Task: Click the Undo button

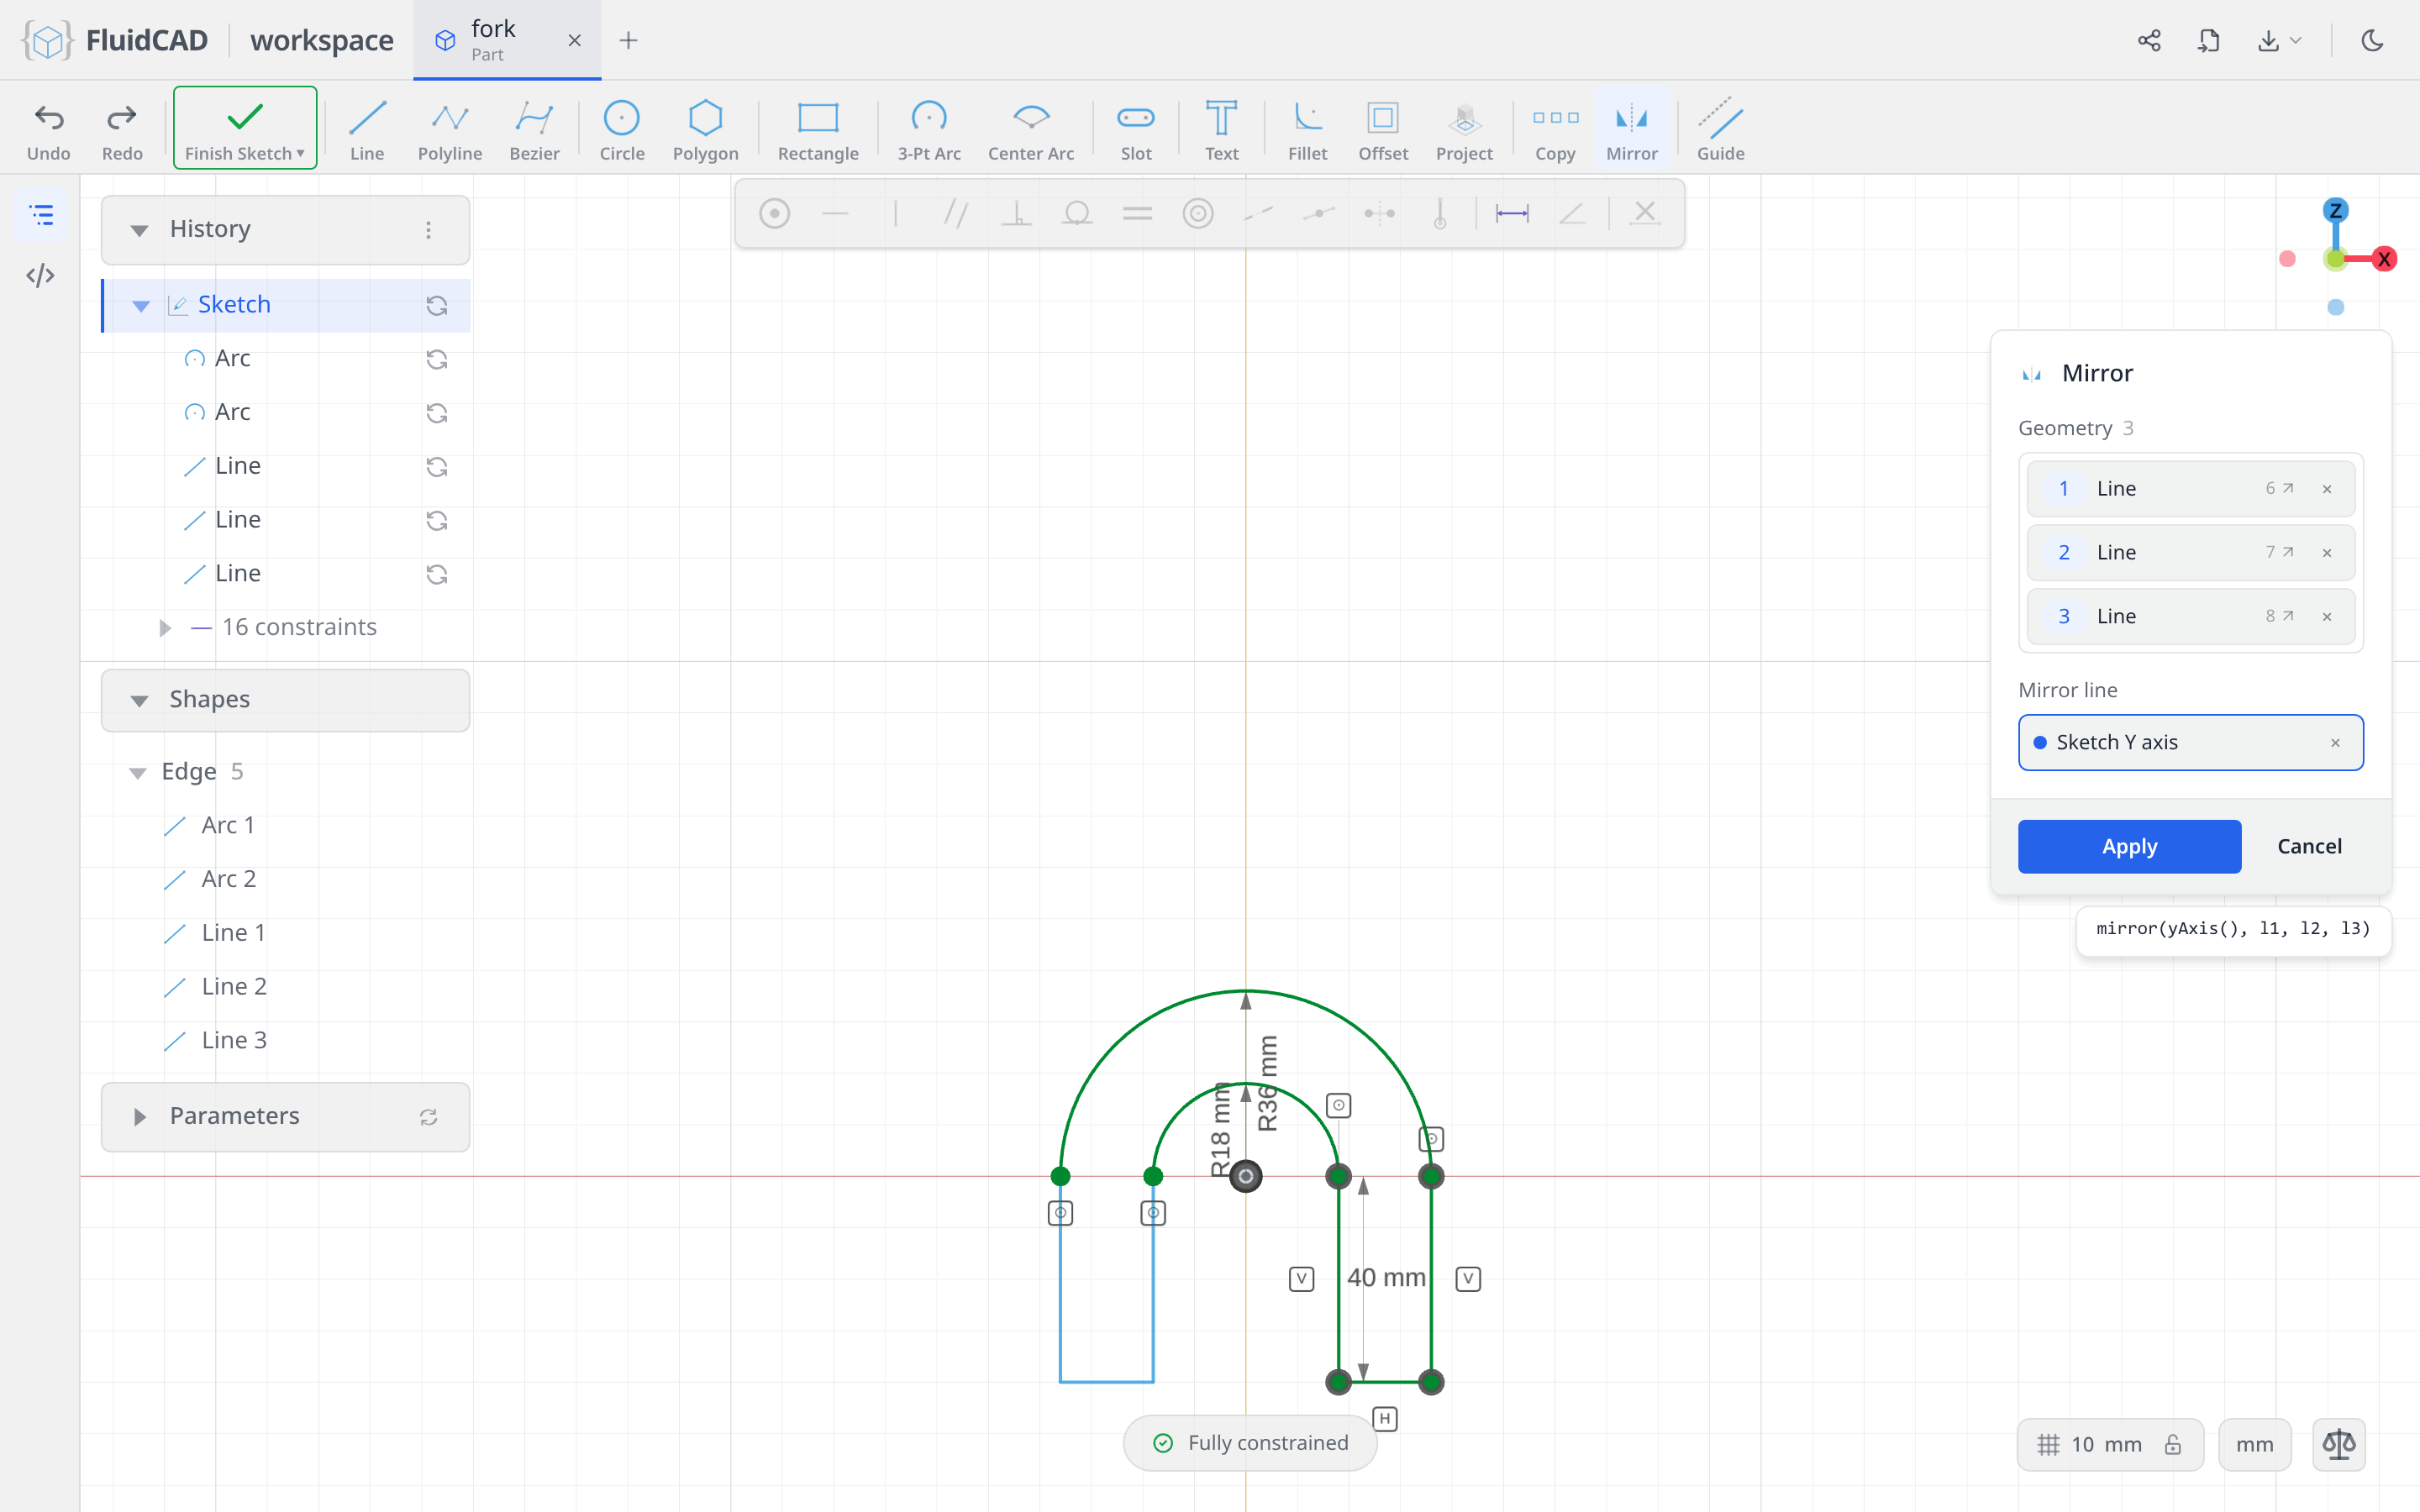Action: coord(48,130)
